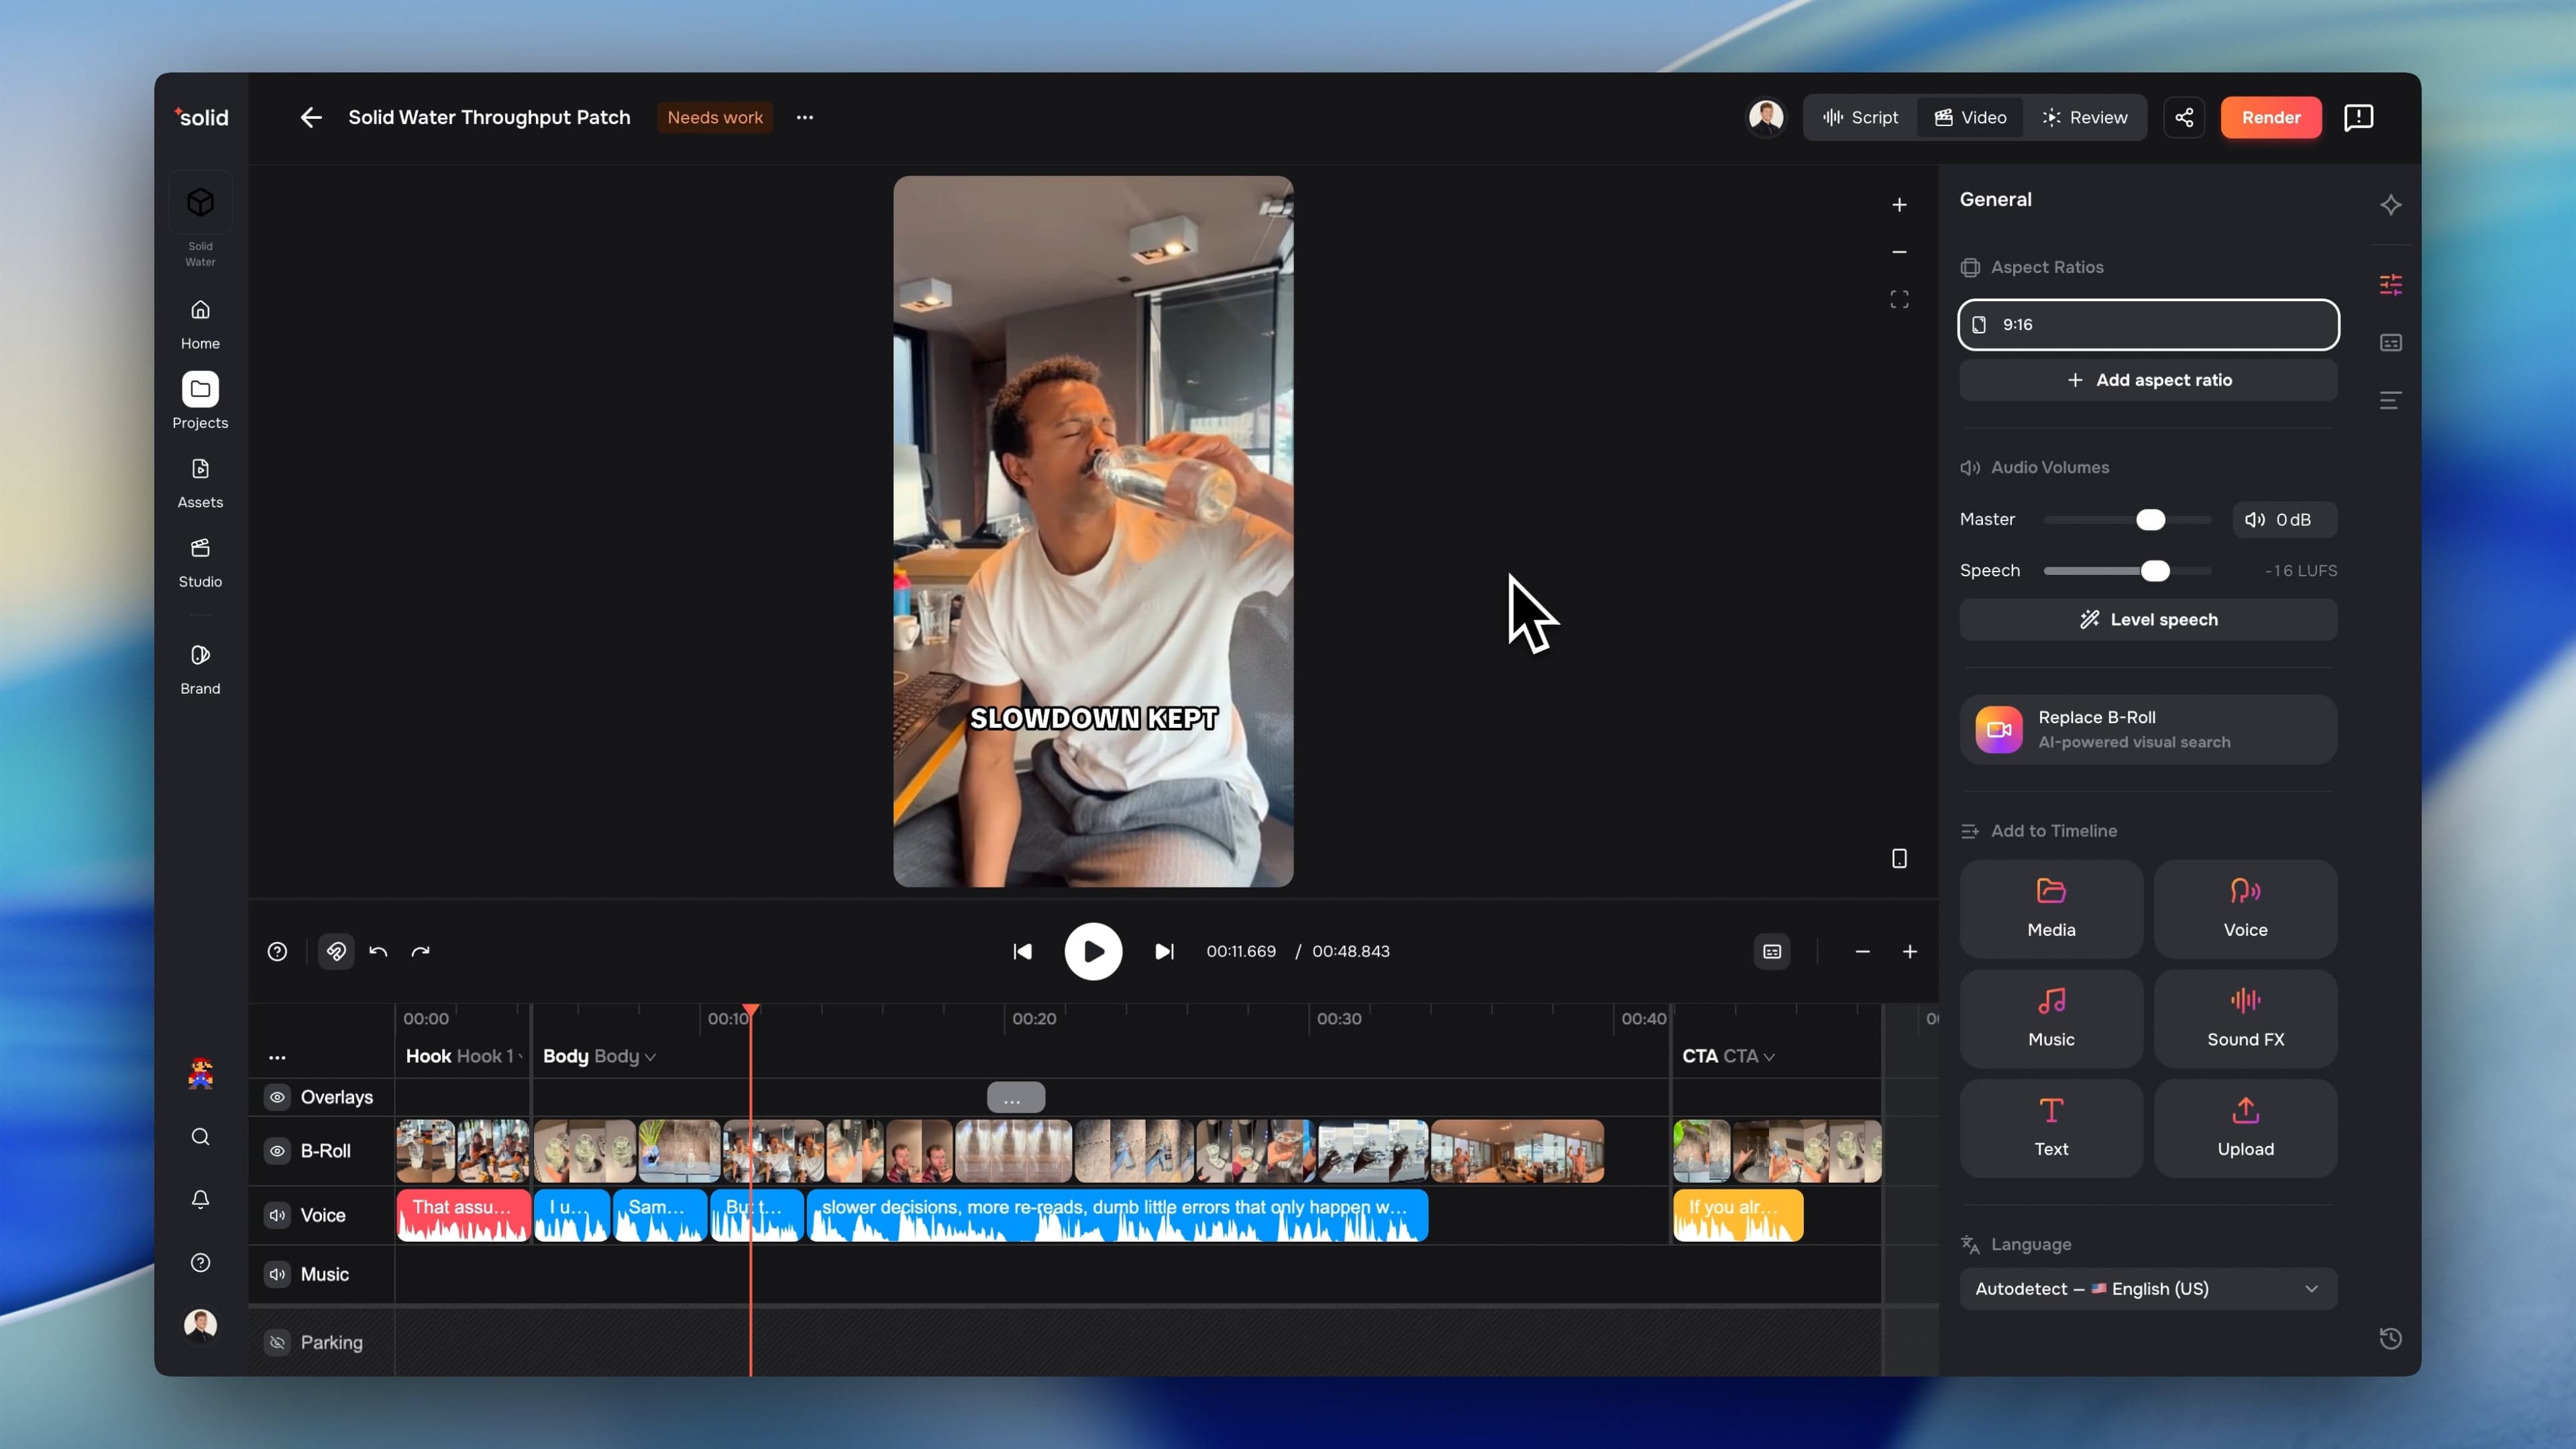Click undo arrow in timeline toolbar
Screen dimensions: 2576x1449
[x=378, y=951]
